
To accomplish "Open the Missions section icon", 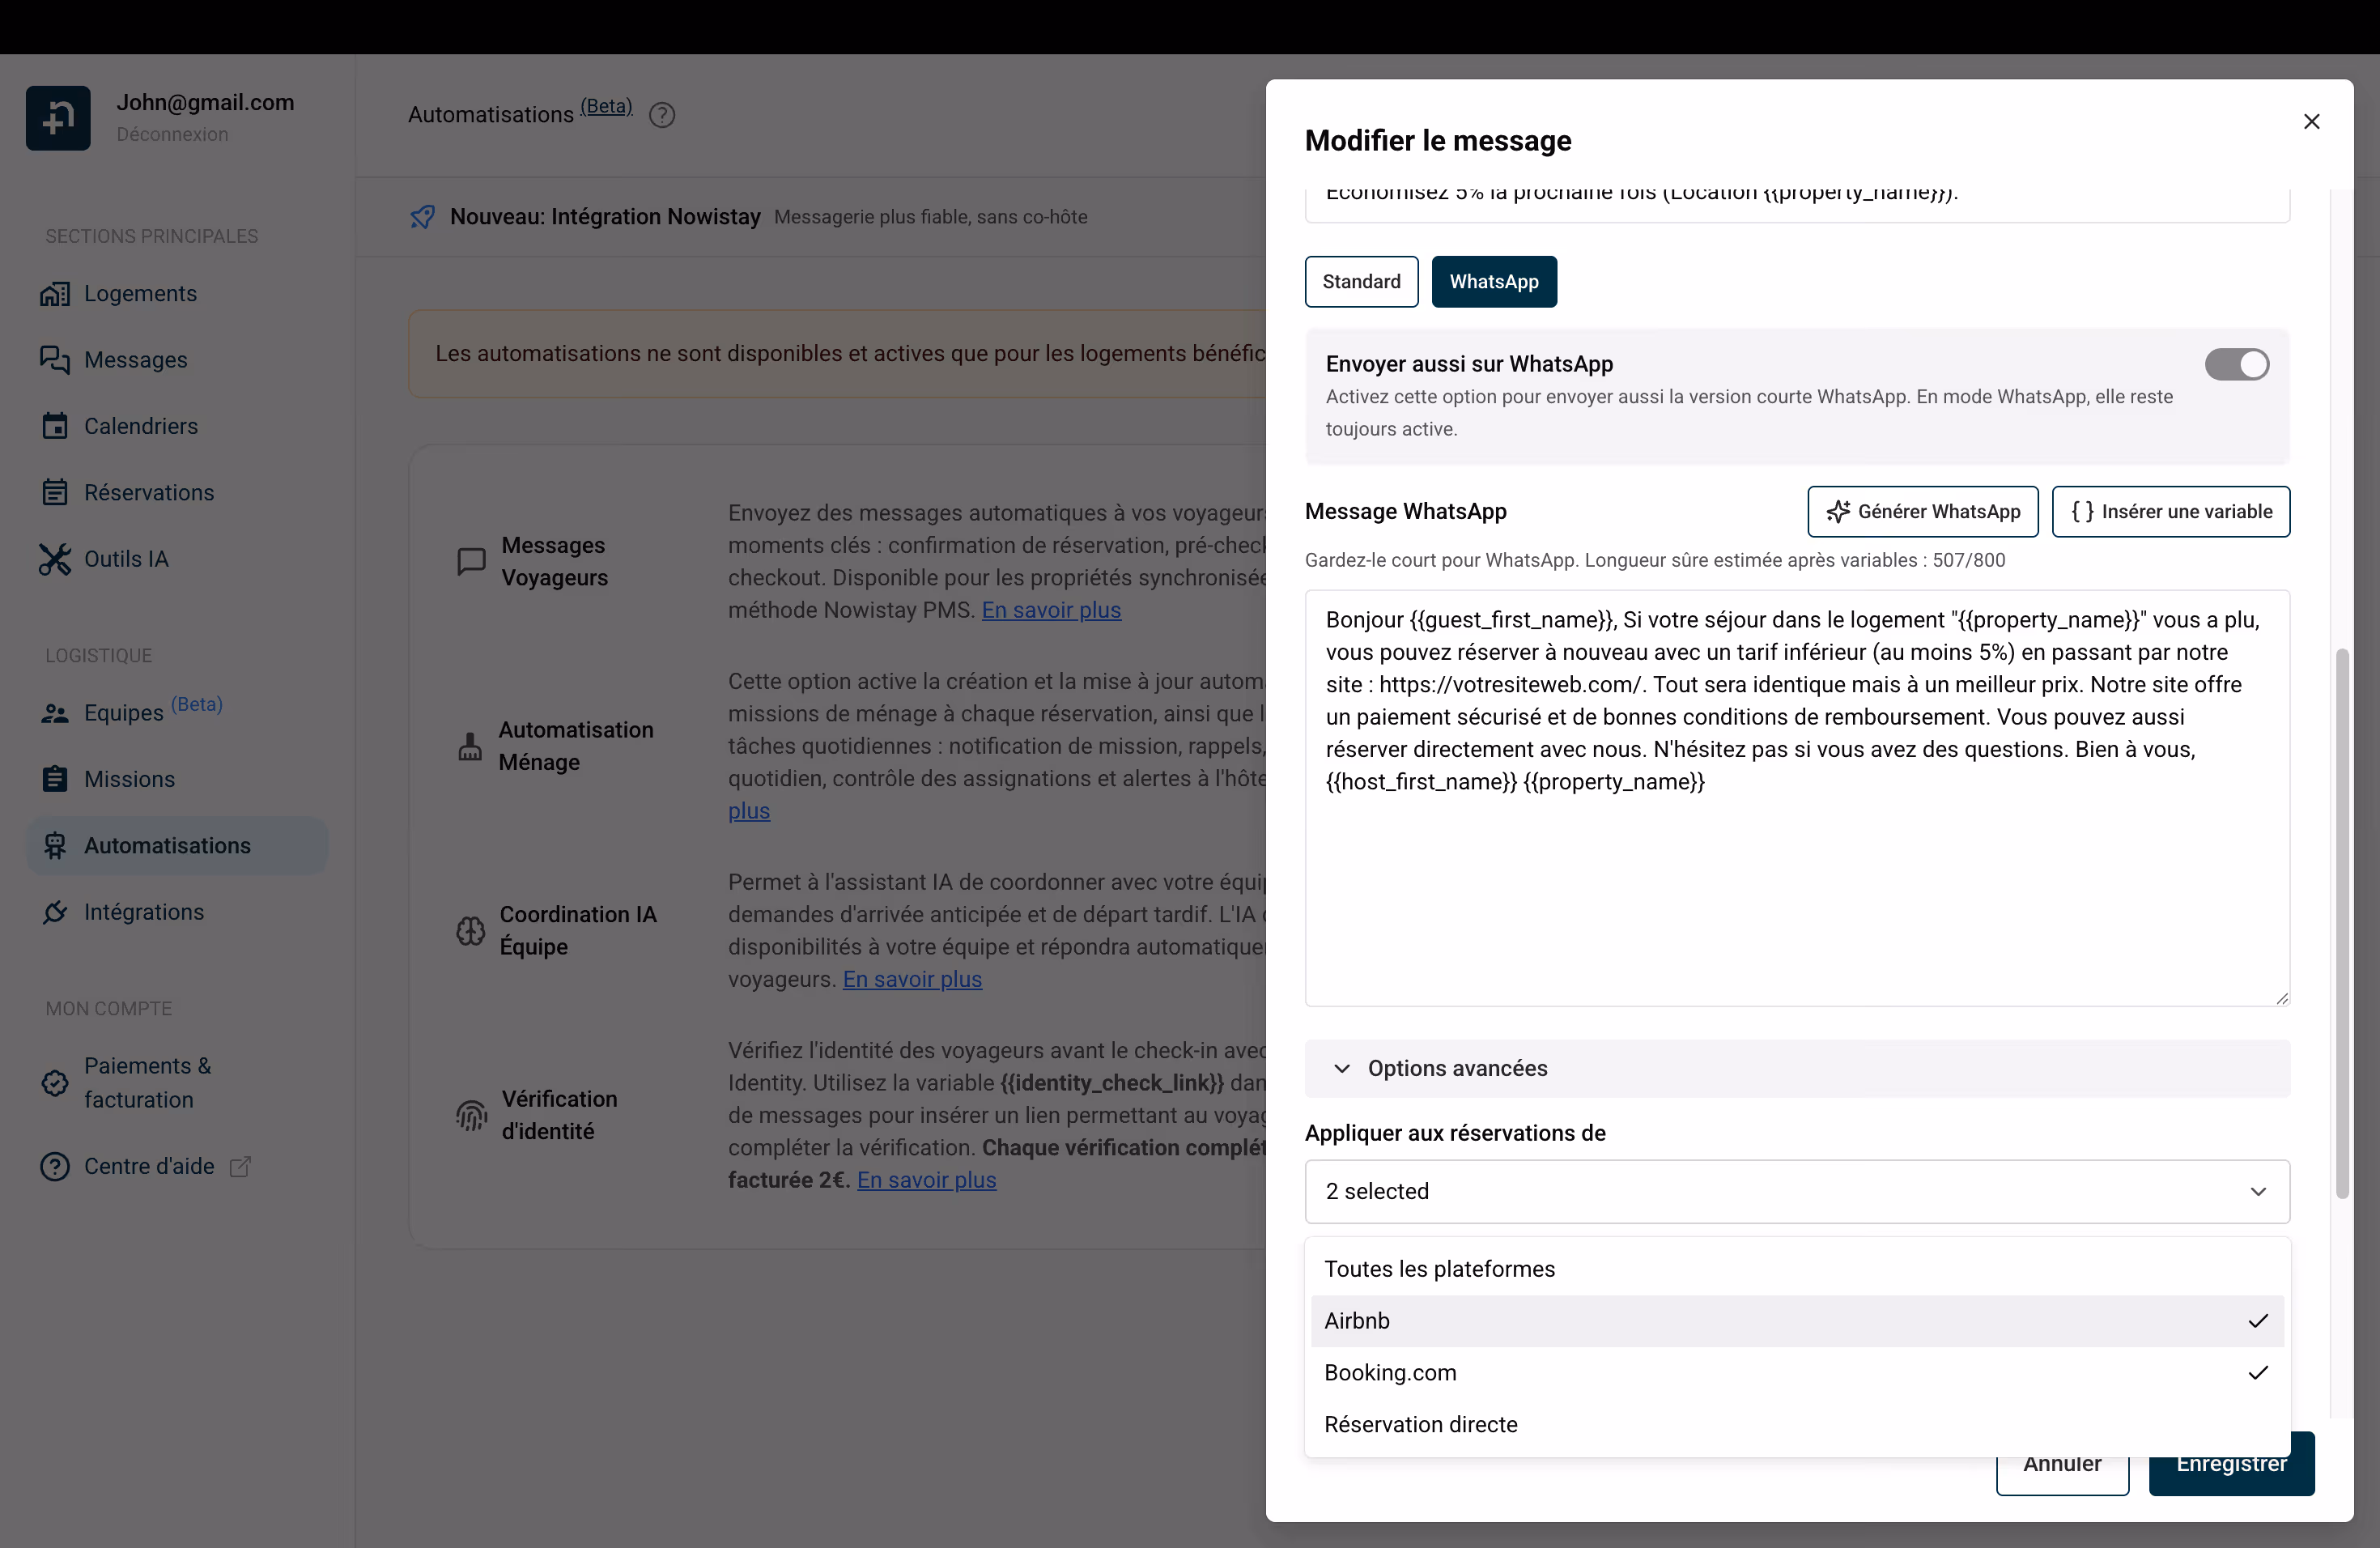I will coord(56,779).
